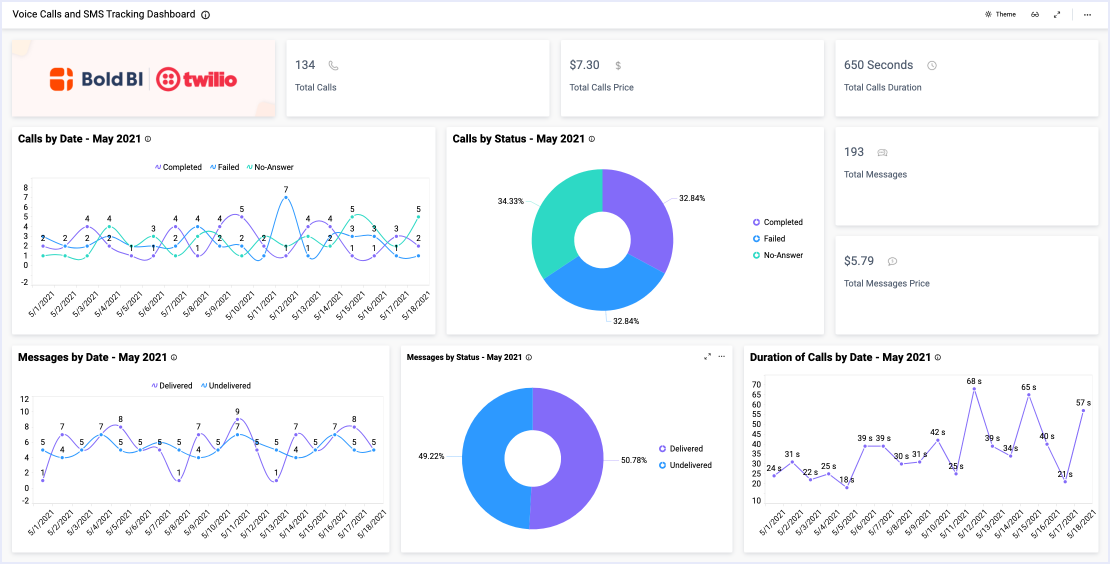Select the Total Calls card
This screenshot has height=564, width=1110.
point(417,78)
